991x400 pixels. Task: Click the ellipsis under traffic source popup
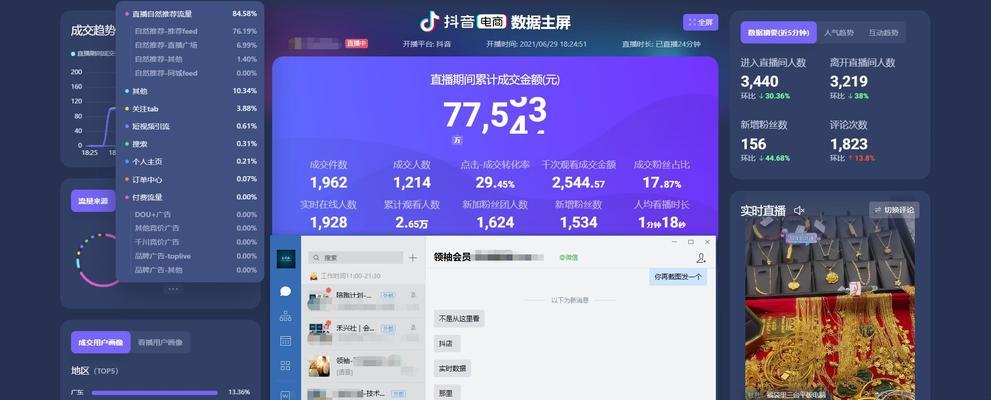(173, 289)
